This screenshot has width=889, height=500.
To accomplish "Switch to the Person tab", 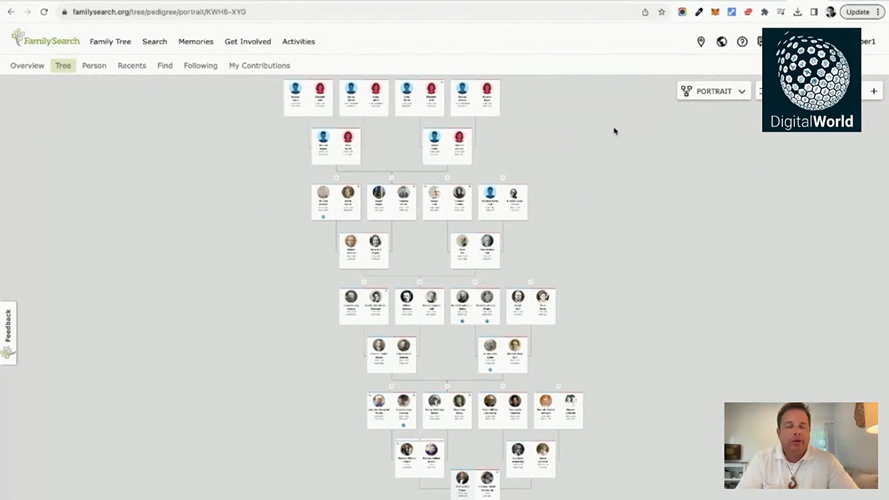I will [x=94, y=65].
